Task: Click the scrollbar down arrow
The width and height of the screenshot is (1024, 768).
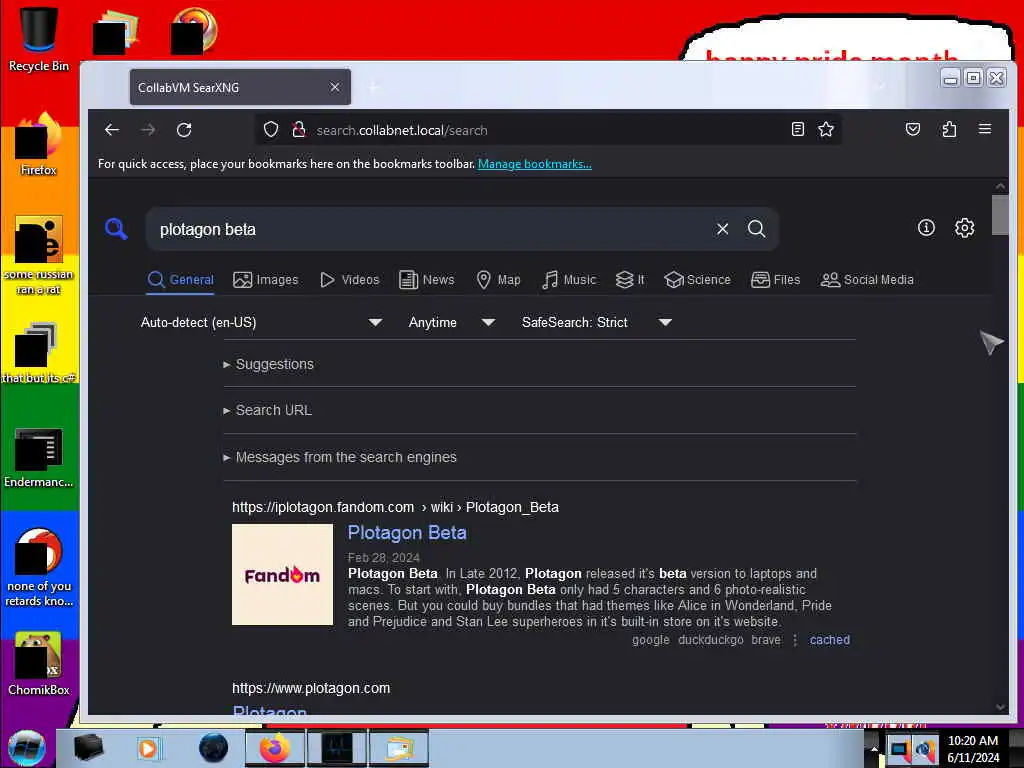Action: click(x=1000, y=707)
